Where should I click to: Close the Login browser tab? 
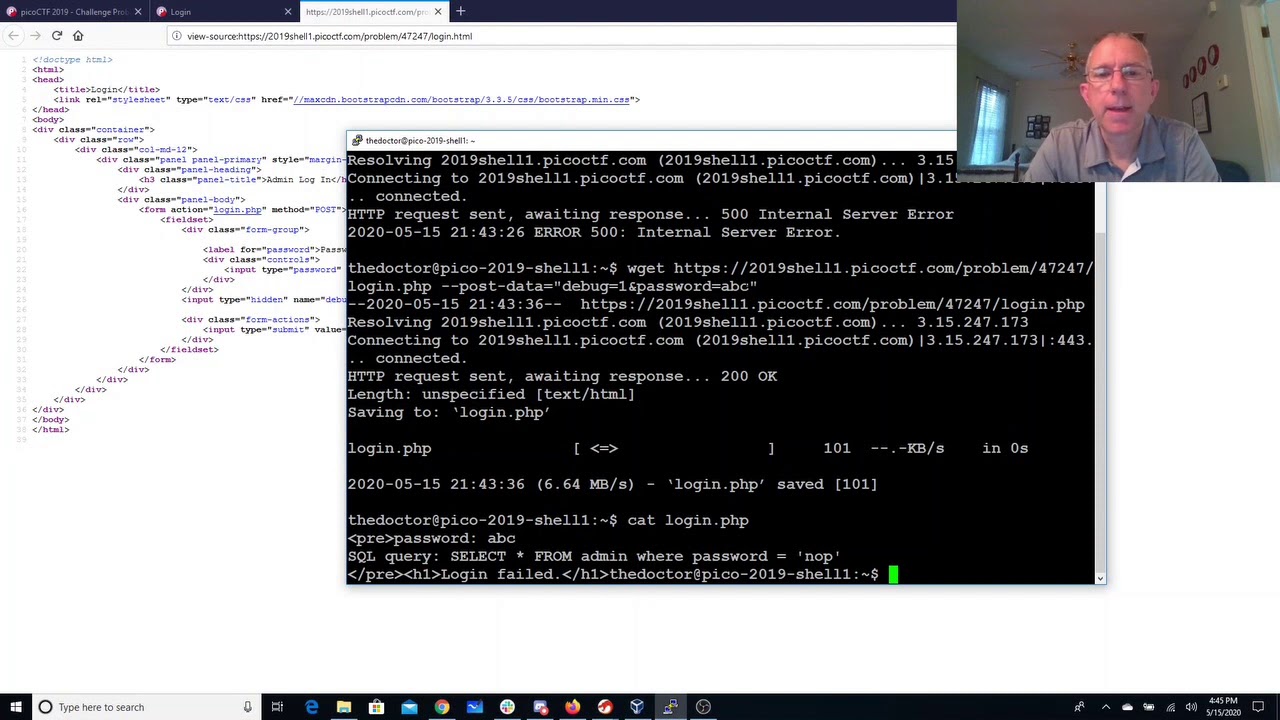click(x=288, y=12)
